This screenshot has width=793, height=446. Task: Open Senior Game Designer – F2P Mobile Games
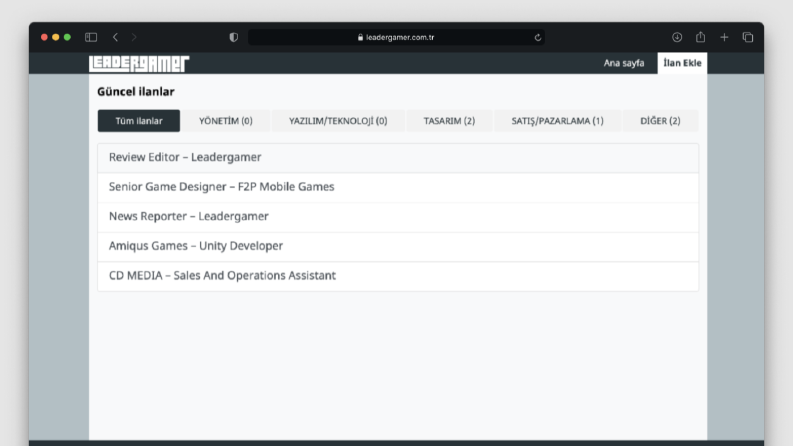398,187
